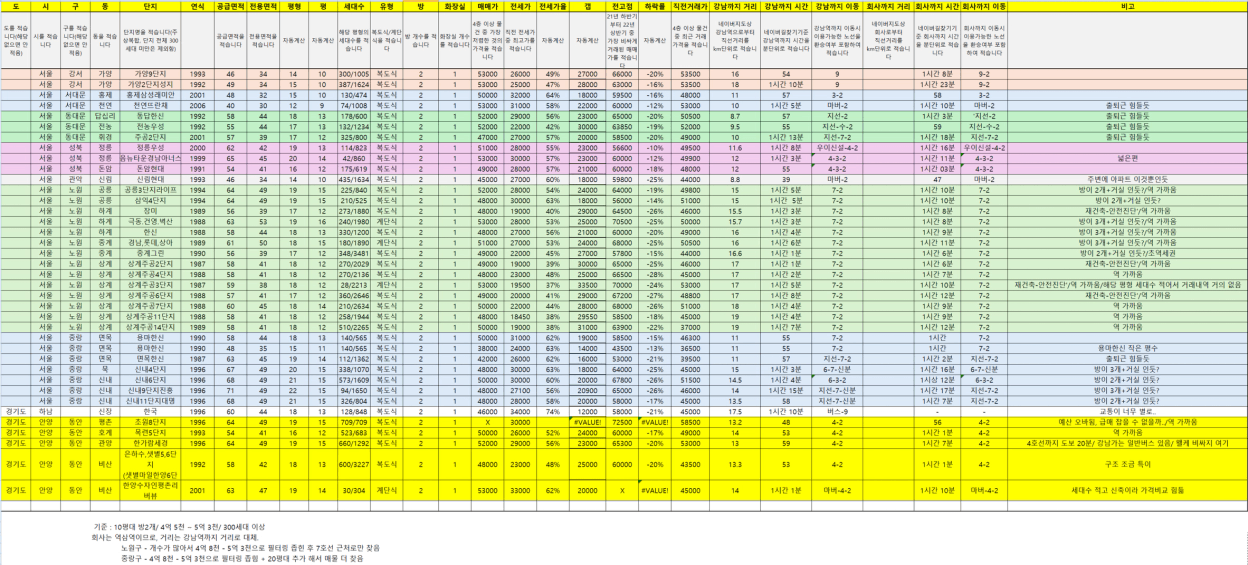Click the '갭' header cell
The height and width of the screenshot is (565, 1248).
[587, 5]
